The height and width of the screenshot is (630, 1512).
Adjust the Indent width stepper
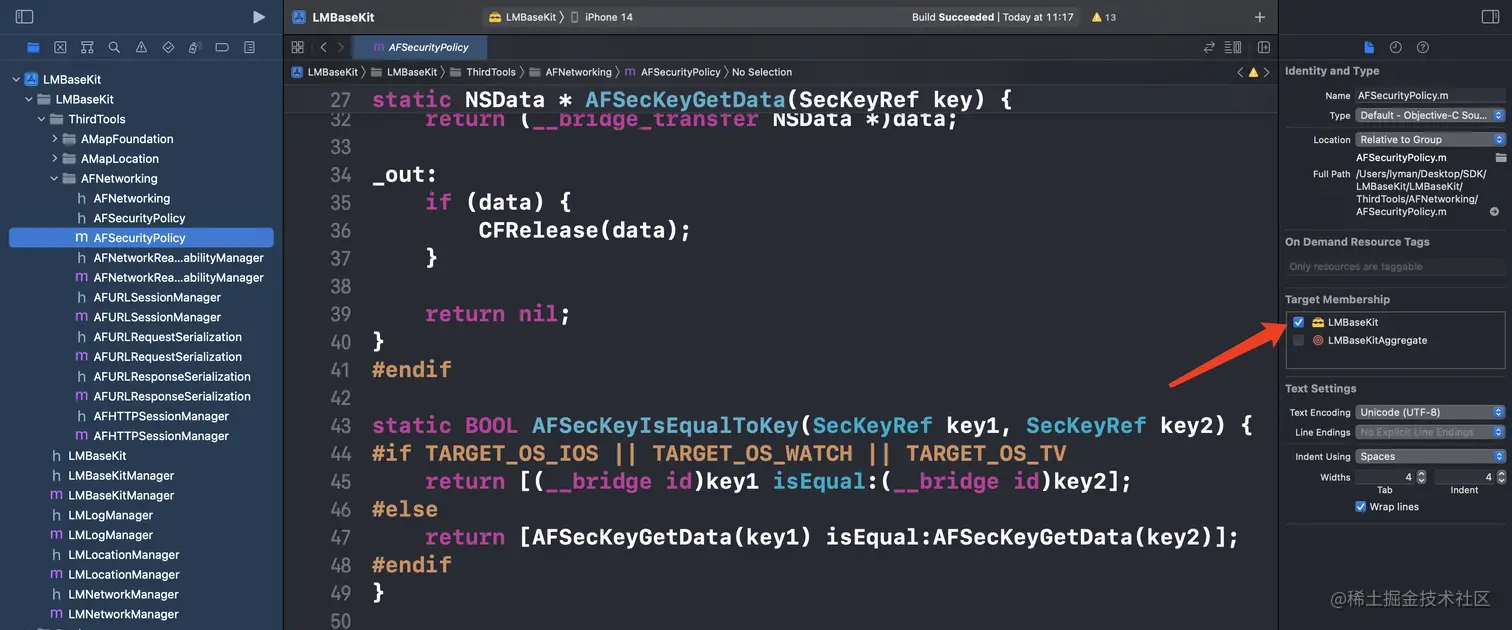(x=1500, y=477)
